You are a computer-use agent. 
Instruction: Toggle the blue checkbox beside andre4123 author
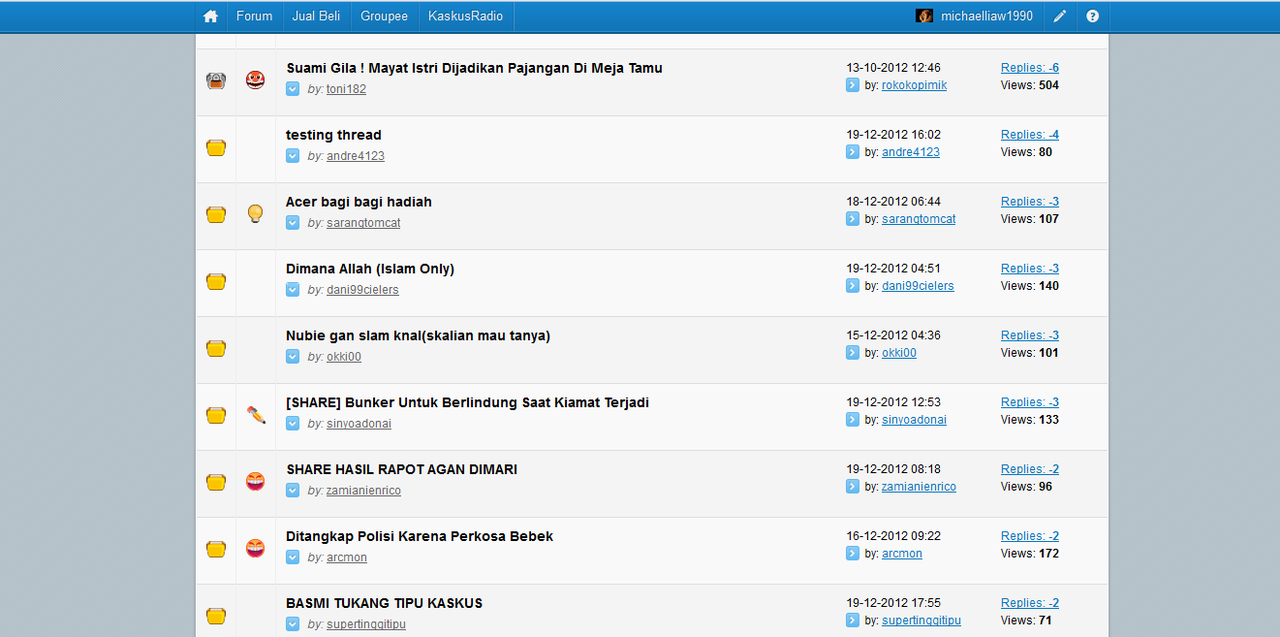point(292,155)
